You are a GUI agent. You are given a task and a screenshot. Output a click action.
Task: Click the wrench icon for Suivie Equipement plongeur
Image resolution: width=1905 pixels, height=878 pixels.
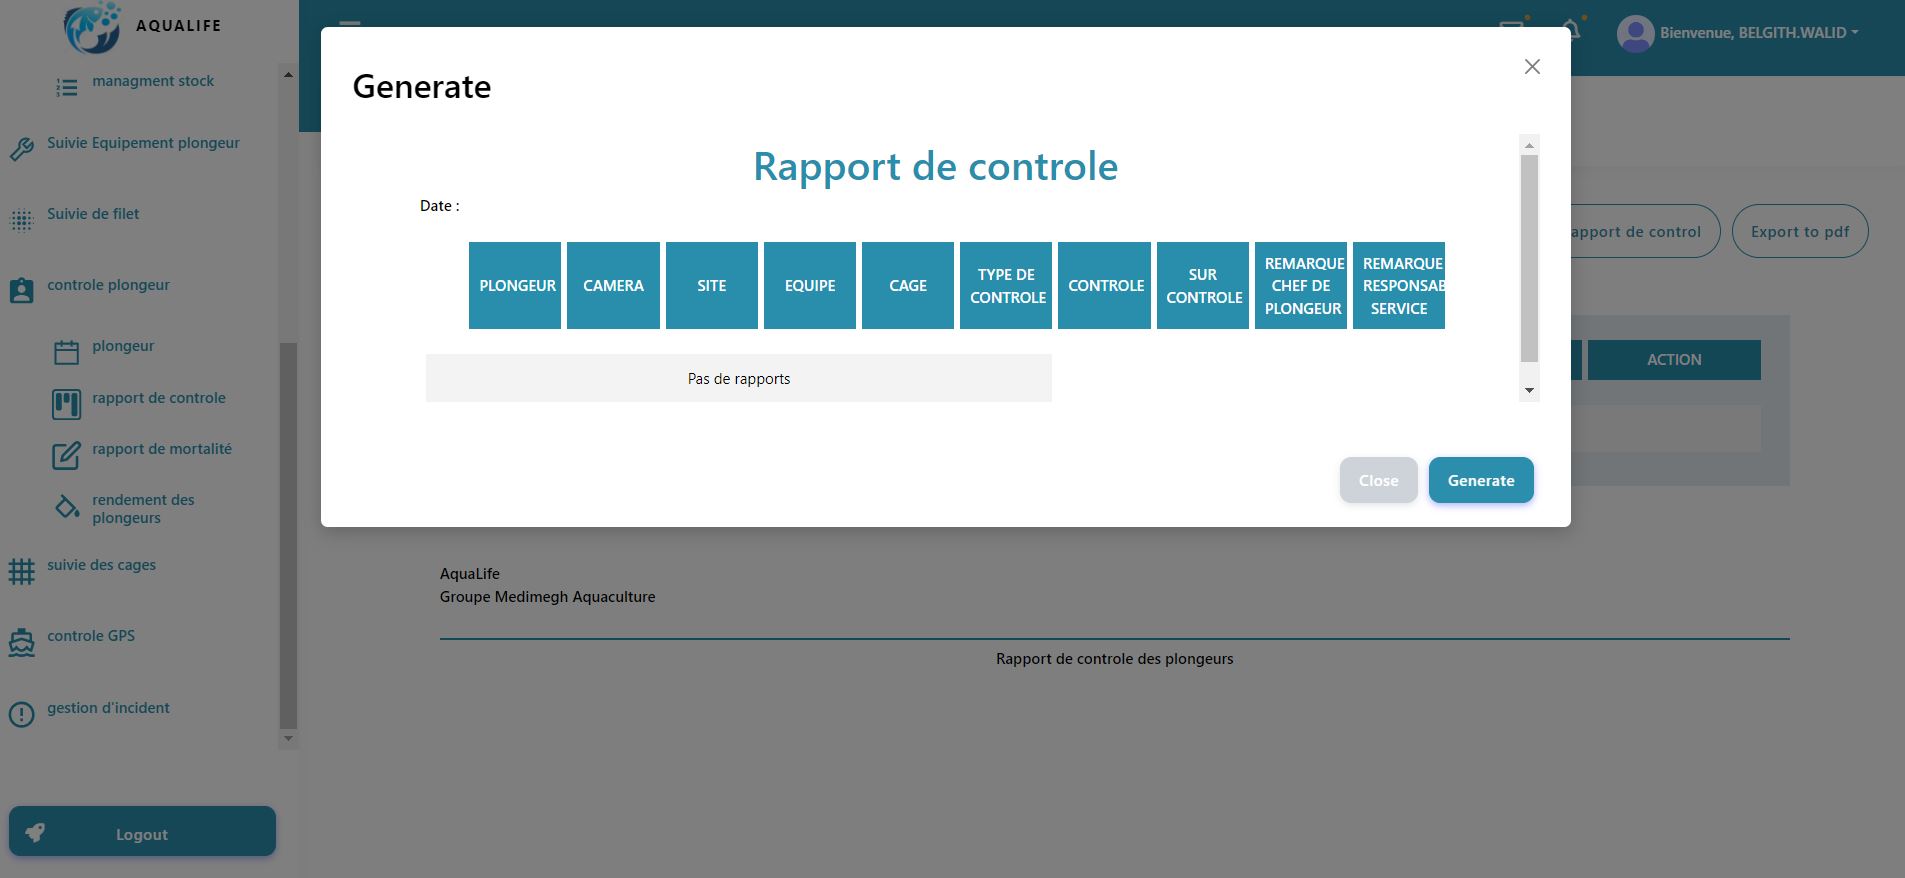[x=22, y=150]
